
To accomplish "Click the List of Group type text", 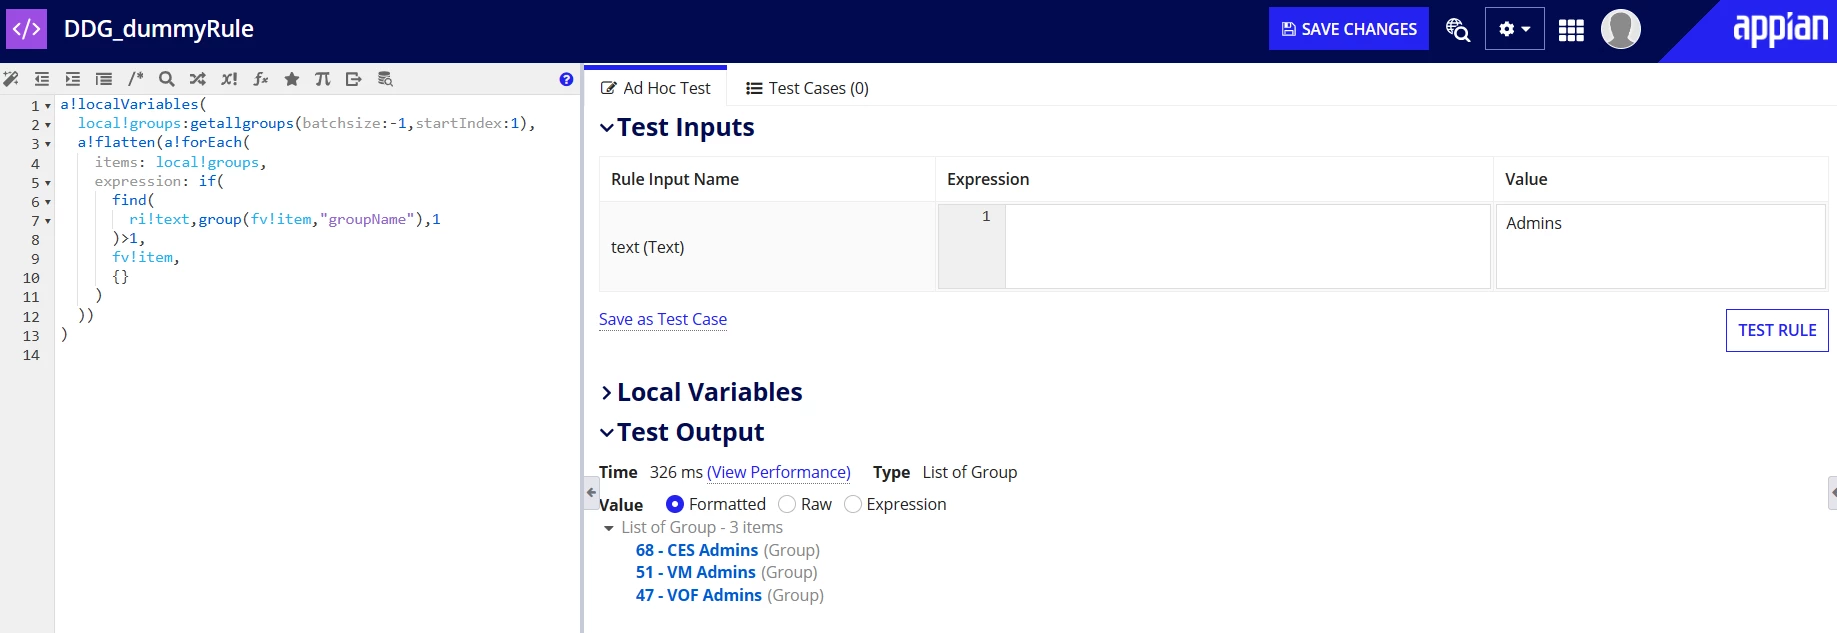I will (x=970, y=472).
